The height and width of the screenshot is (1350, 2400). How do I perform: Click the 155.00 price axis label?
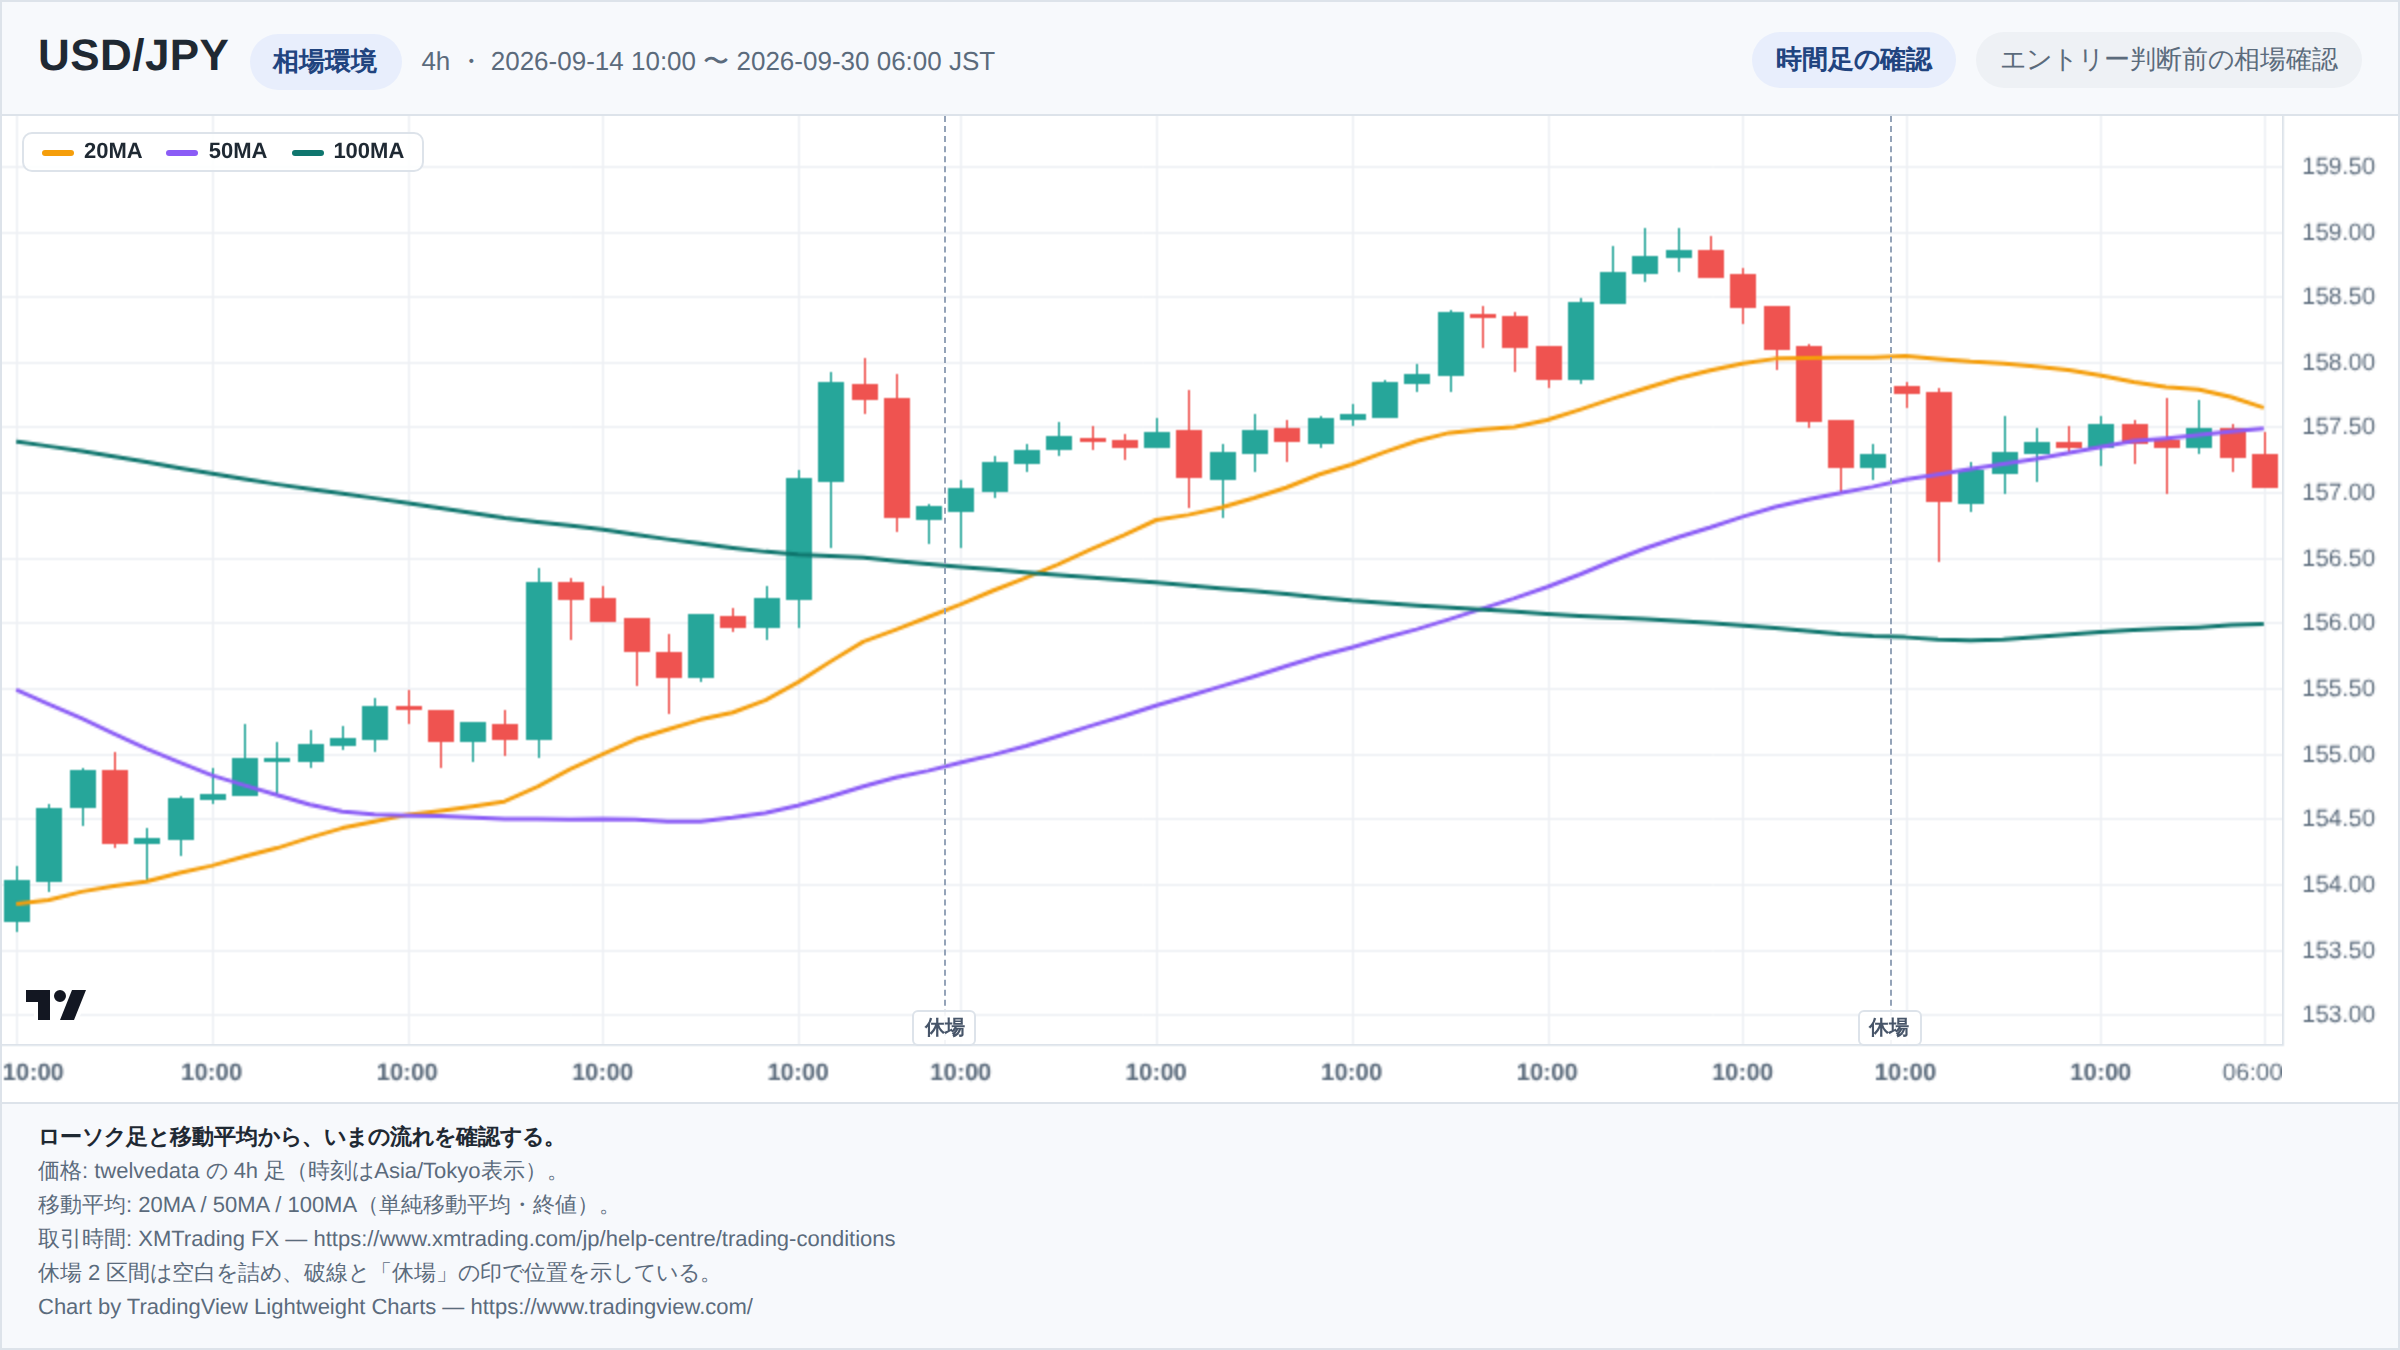click(2338, 754)
